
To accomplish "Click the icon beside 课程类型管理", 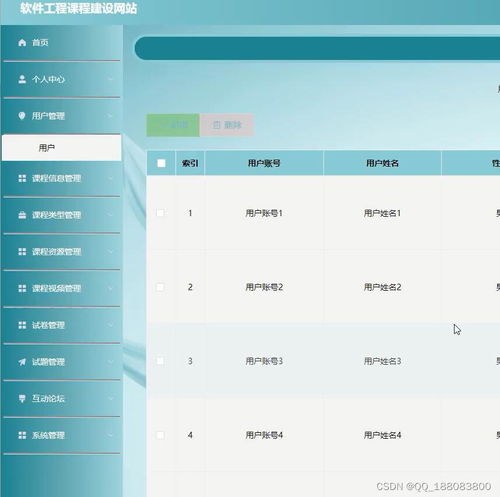I will coord(22,215).
